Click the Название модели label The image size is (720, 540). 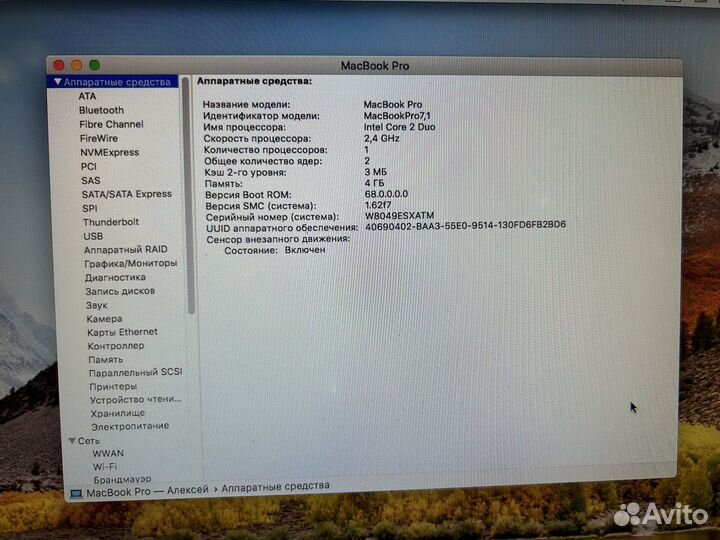point(247,105)
